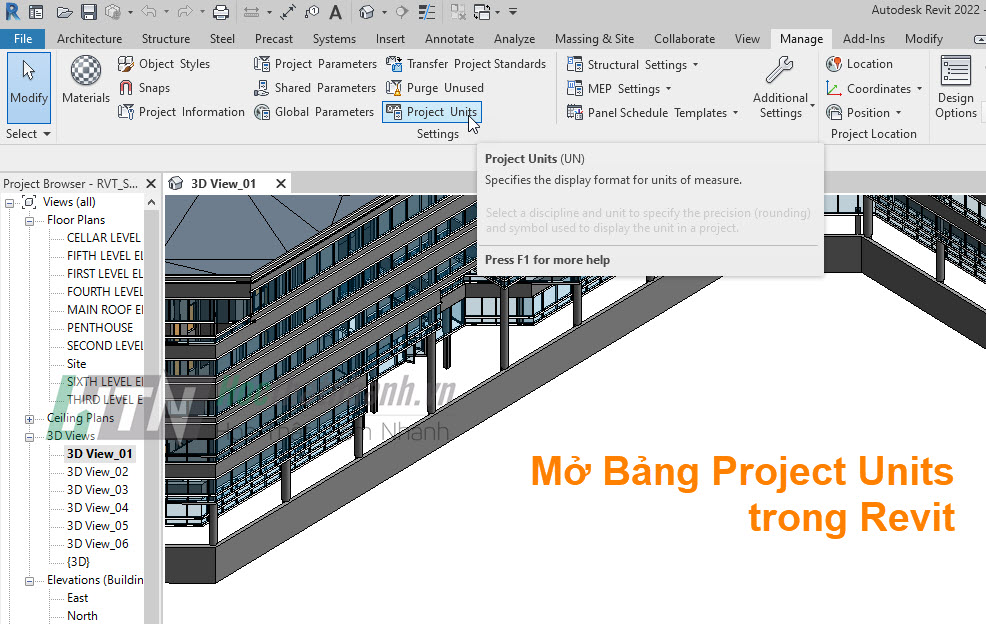
Task: Close the Project Browser panel
Action: tap(151, 183)
